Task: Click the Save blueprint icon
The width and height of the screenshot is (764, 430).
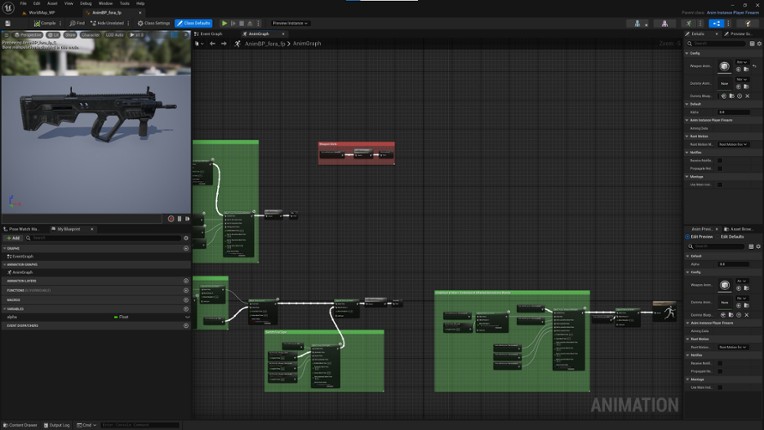Action: [9, 22]
